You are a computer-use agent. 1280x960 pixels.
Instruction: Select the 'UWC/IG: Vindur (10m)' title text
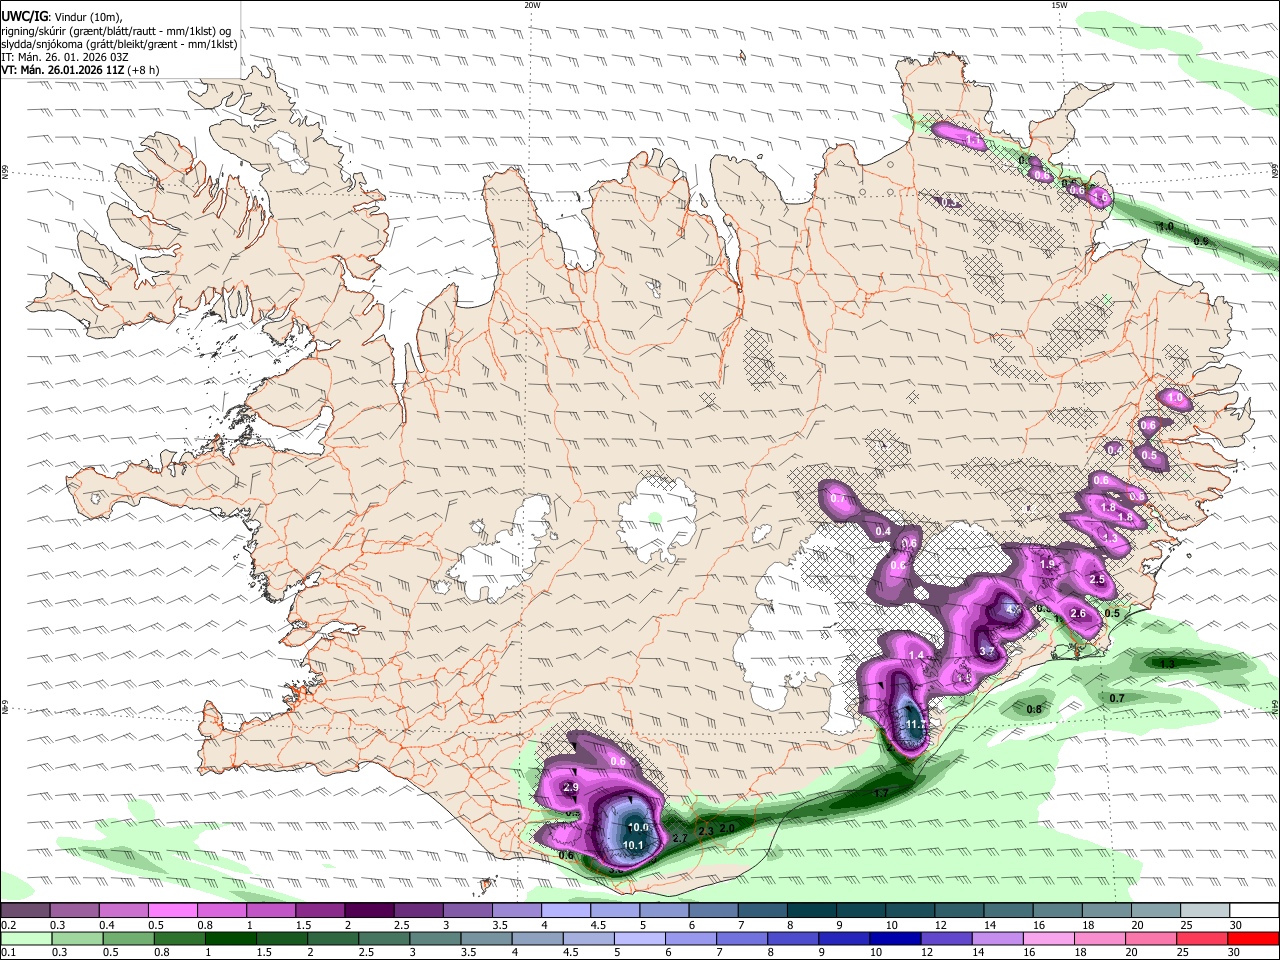[61, 16]
